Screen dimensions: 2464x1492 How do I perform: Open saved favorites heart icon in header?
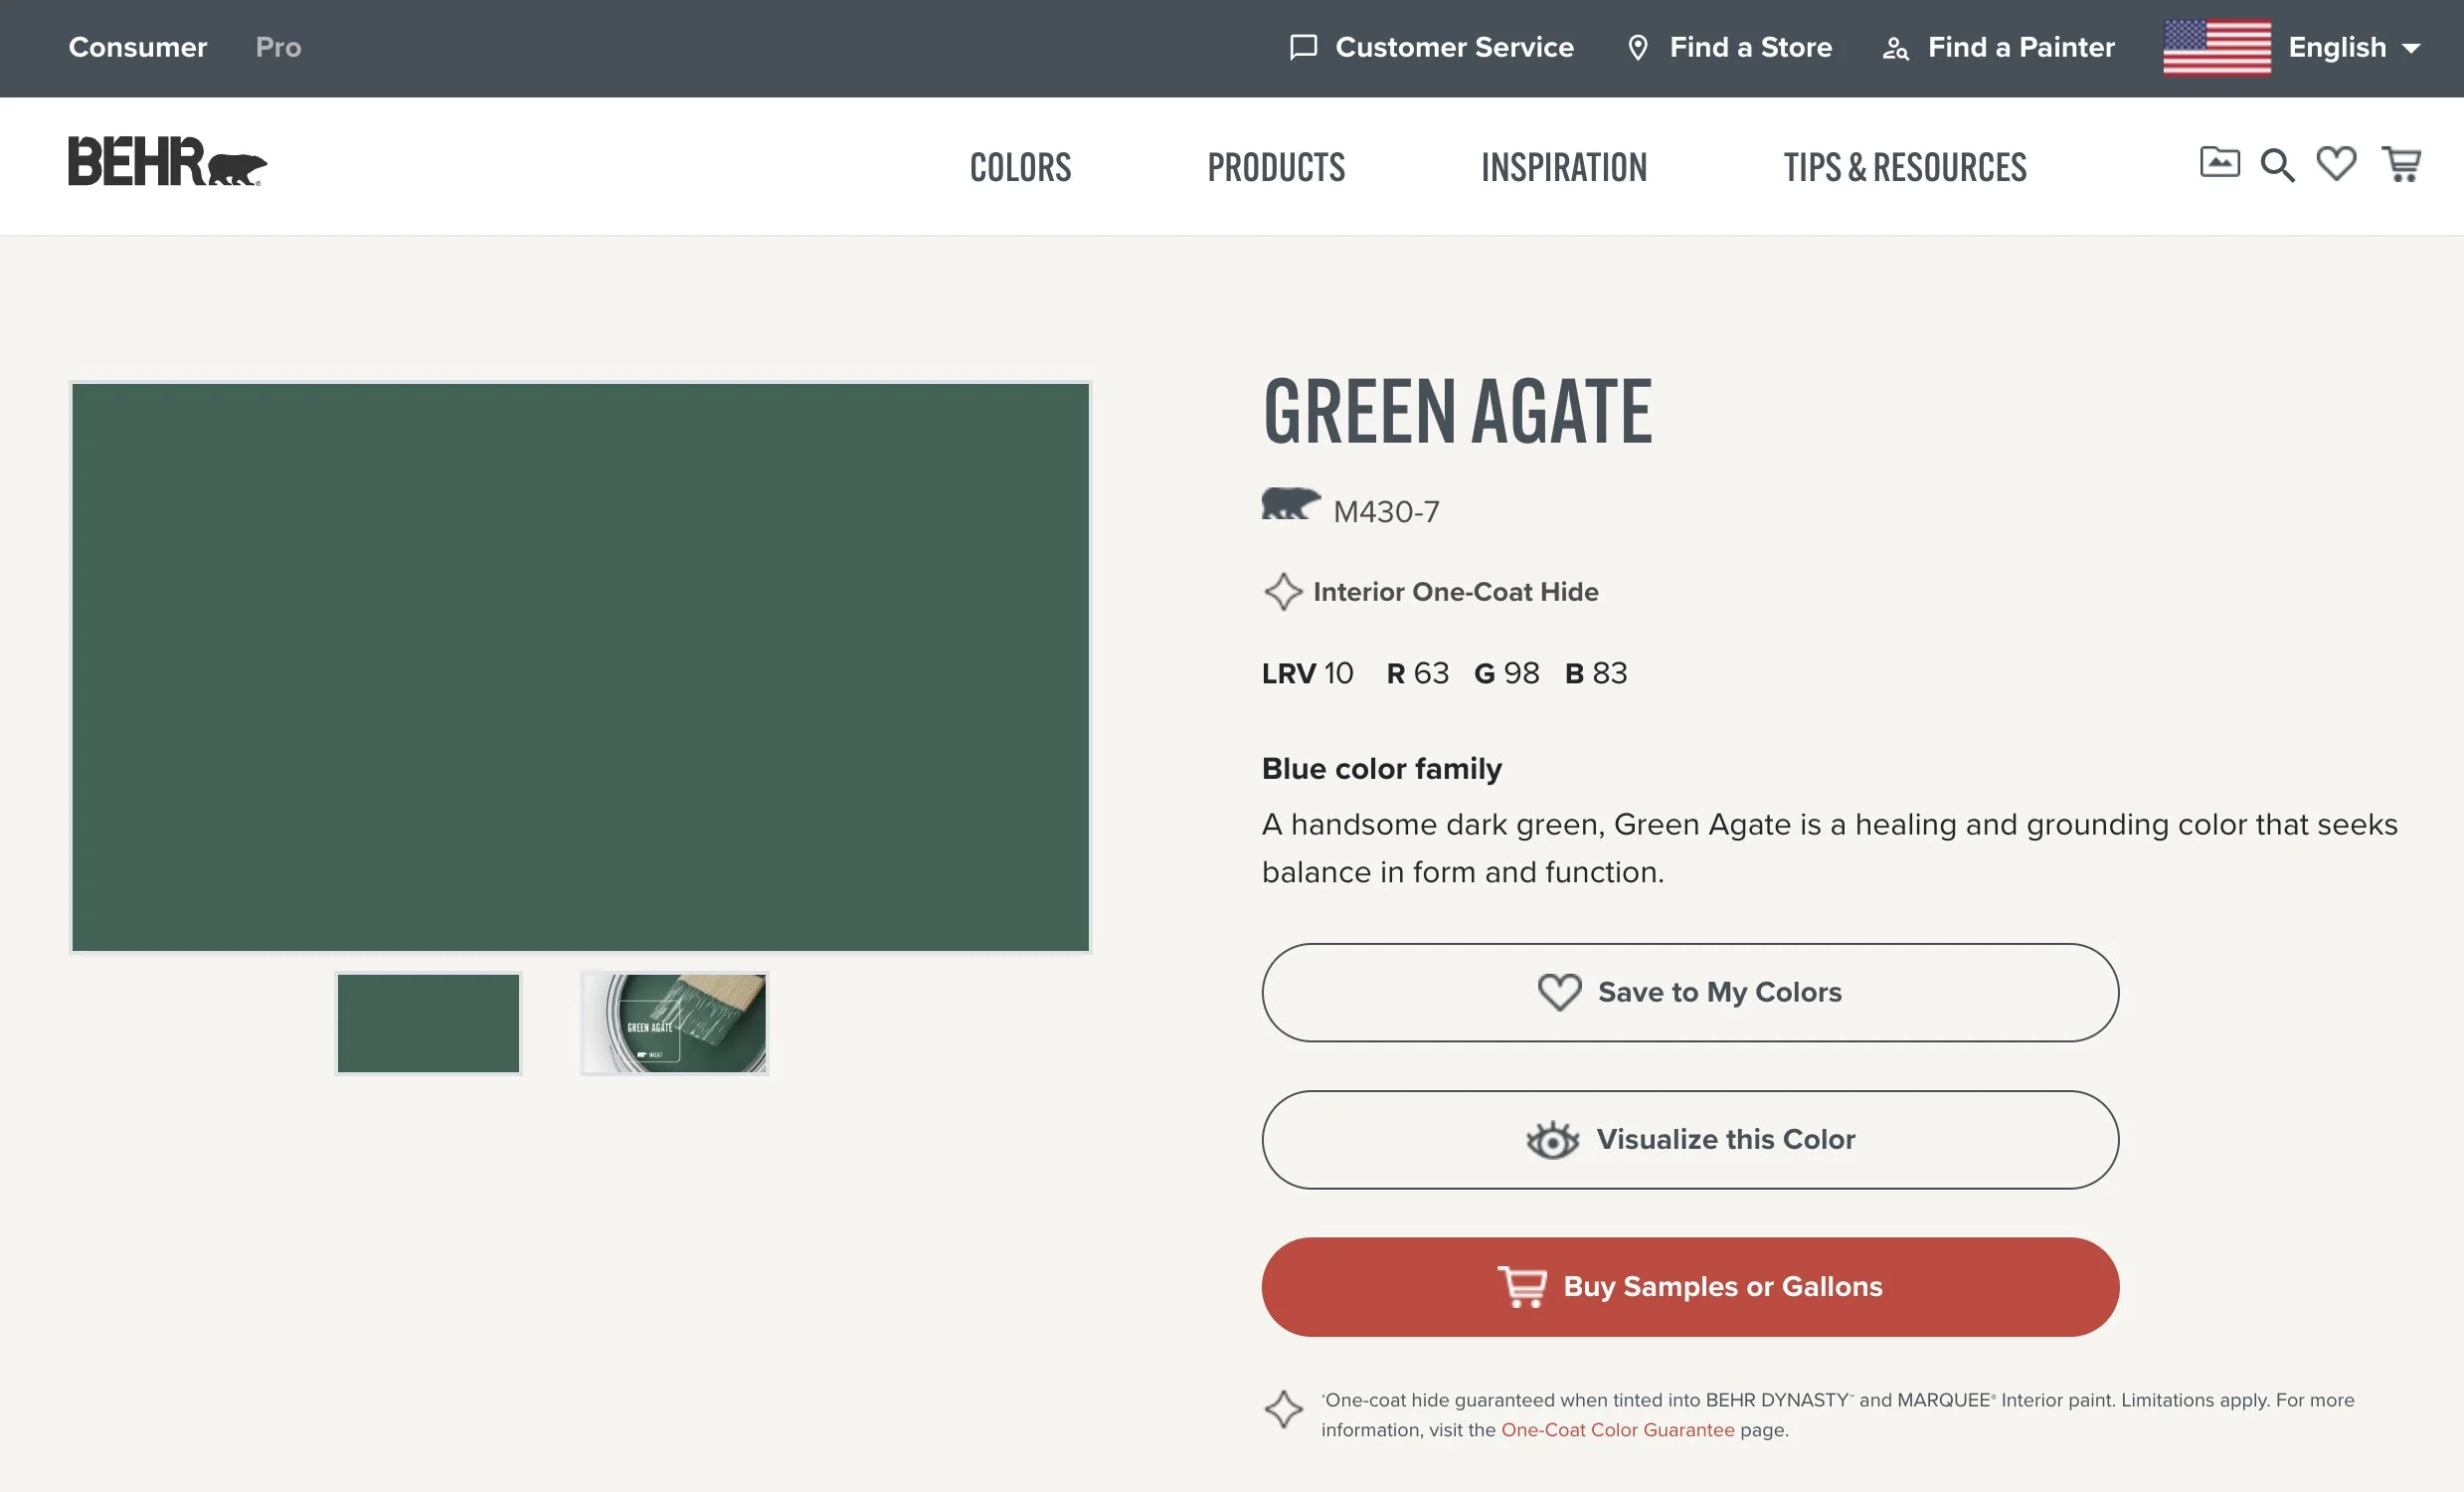coord(2336,164)
